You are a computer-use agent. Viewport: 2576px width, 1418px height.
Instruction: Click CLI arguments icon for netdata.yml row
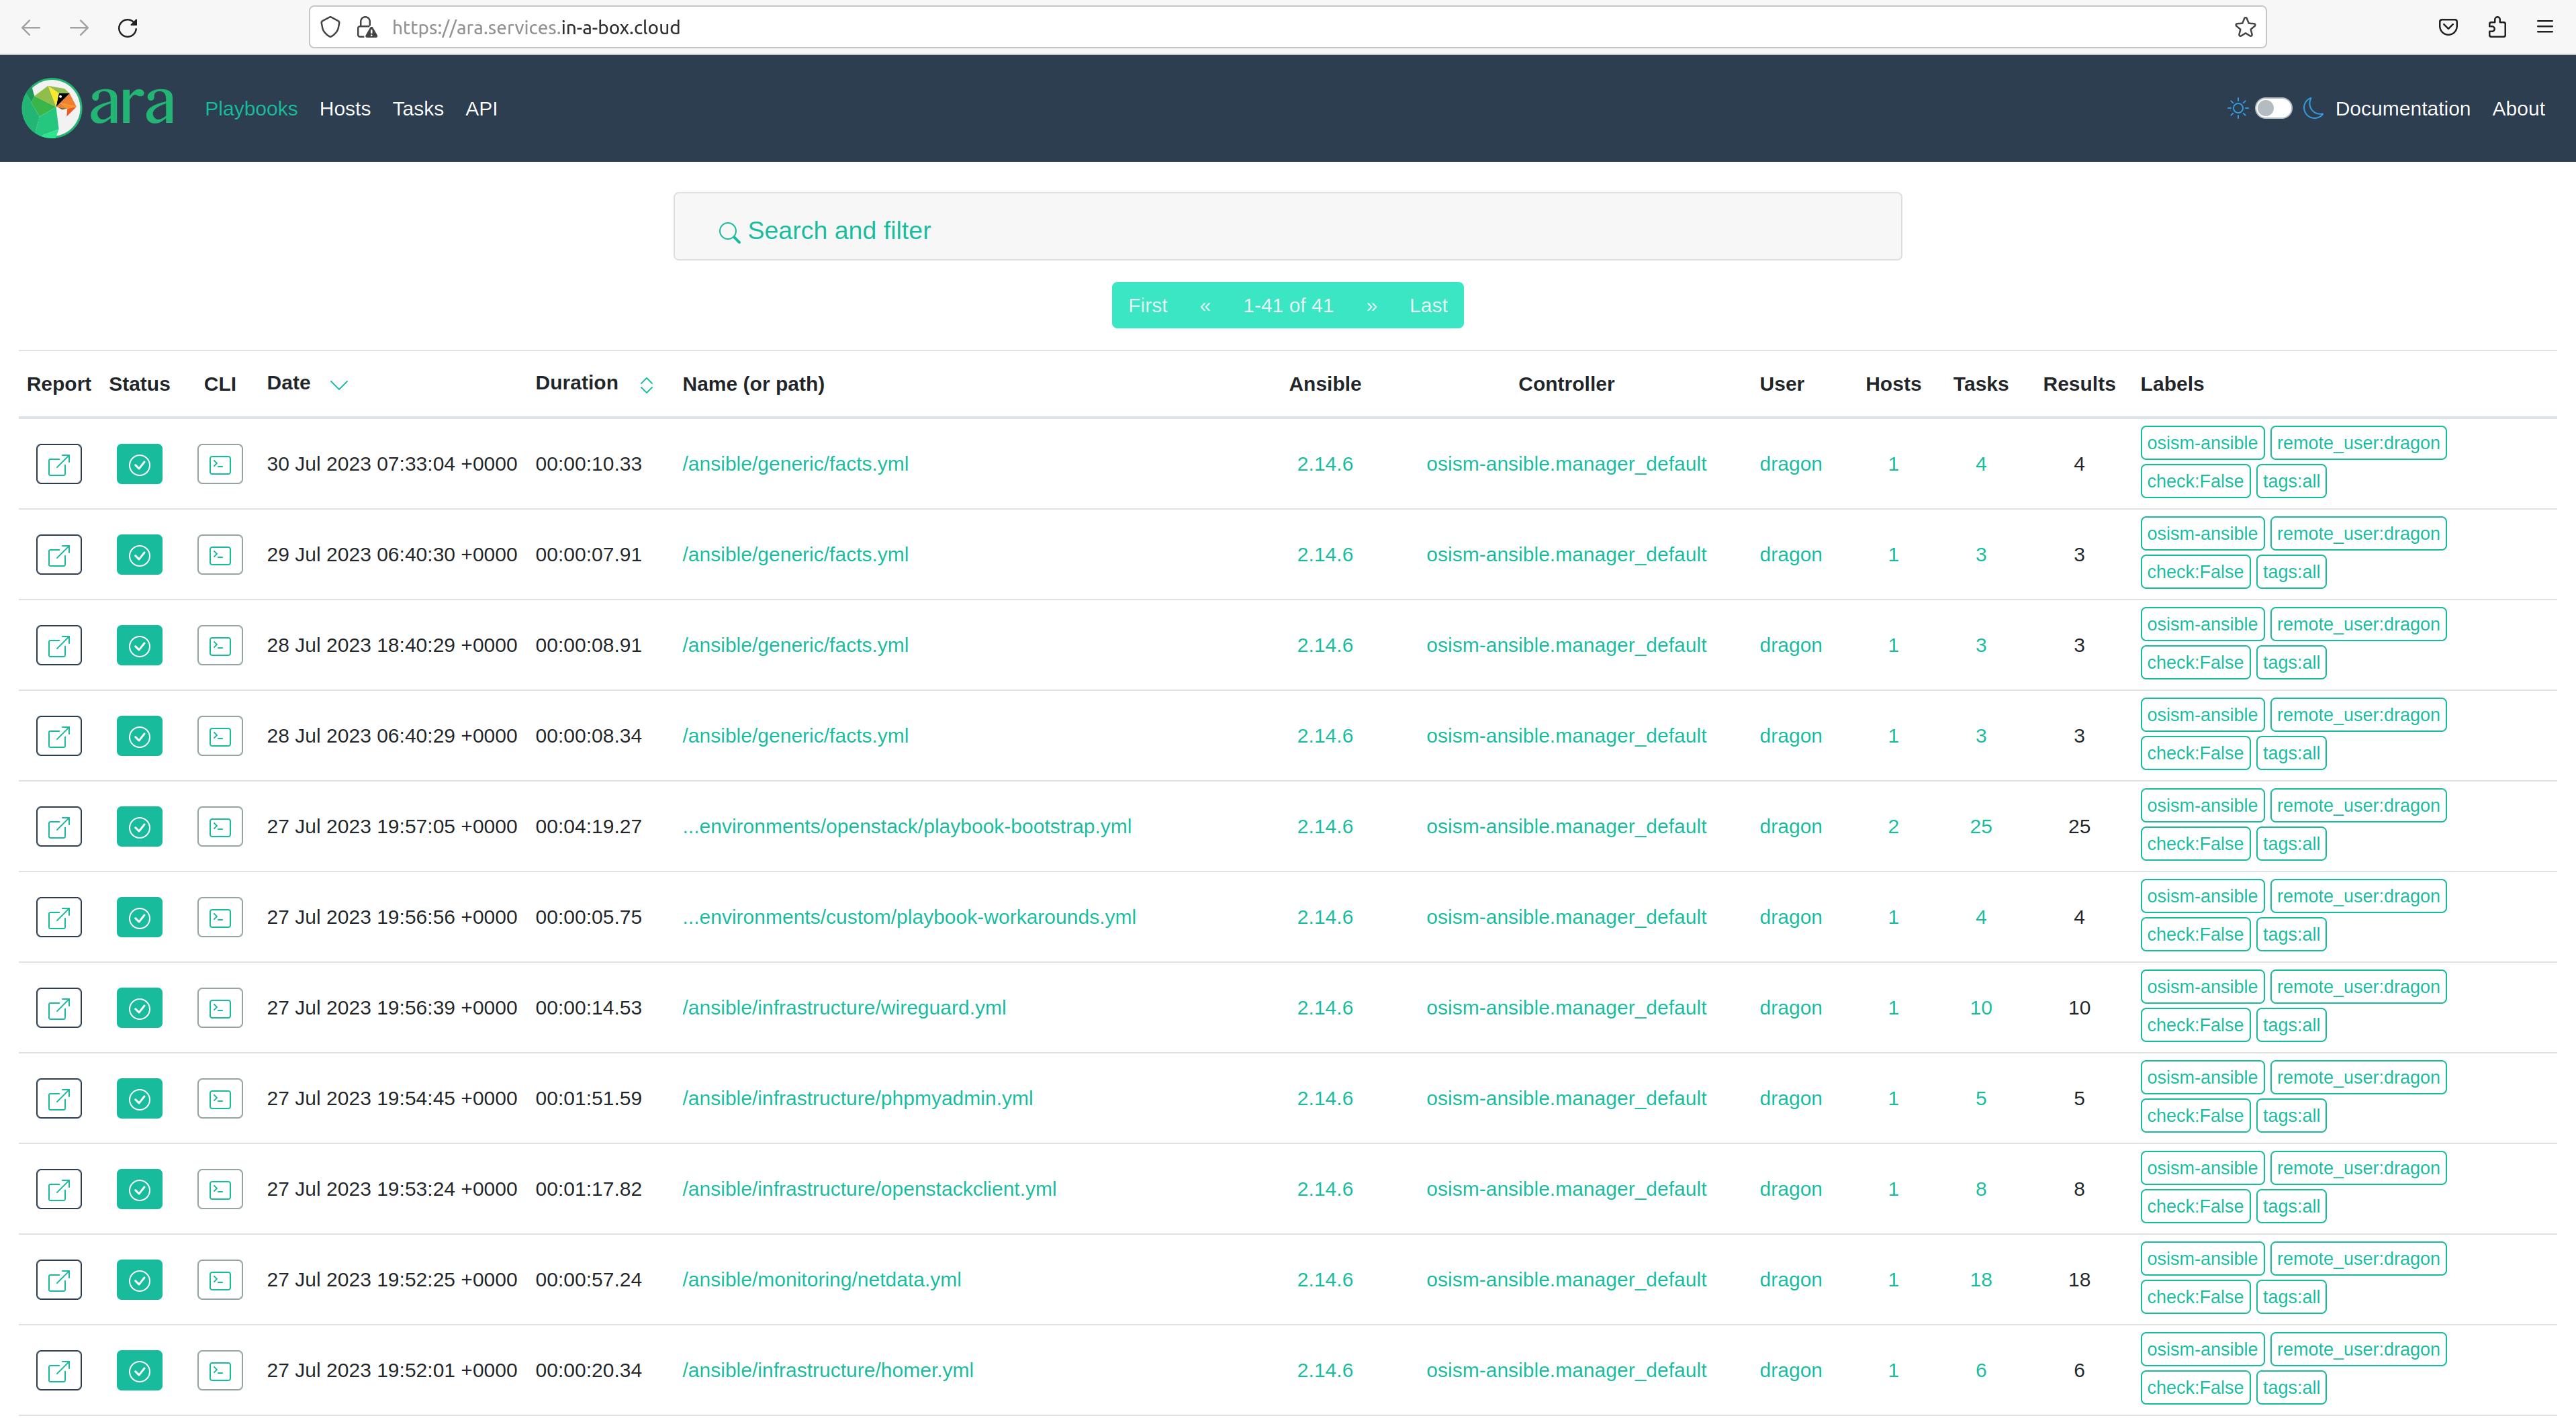click(x=220, y=1280)
